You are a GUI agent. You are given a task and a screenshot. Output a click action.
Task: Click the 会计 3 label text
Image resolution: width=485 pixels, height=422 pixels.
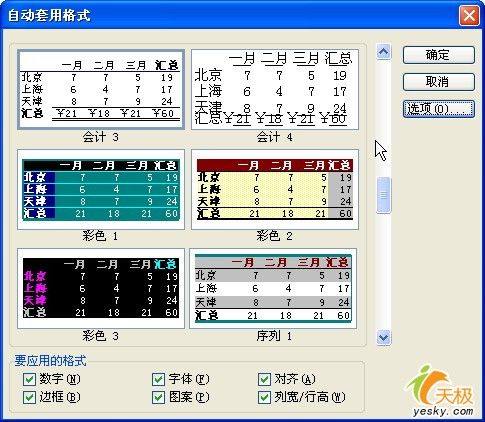[x=101, y=137]
